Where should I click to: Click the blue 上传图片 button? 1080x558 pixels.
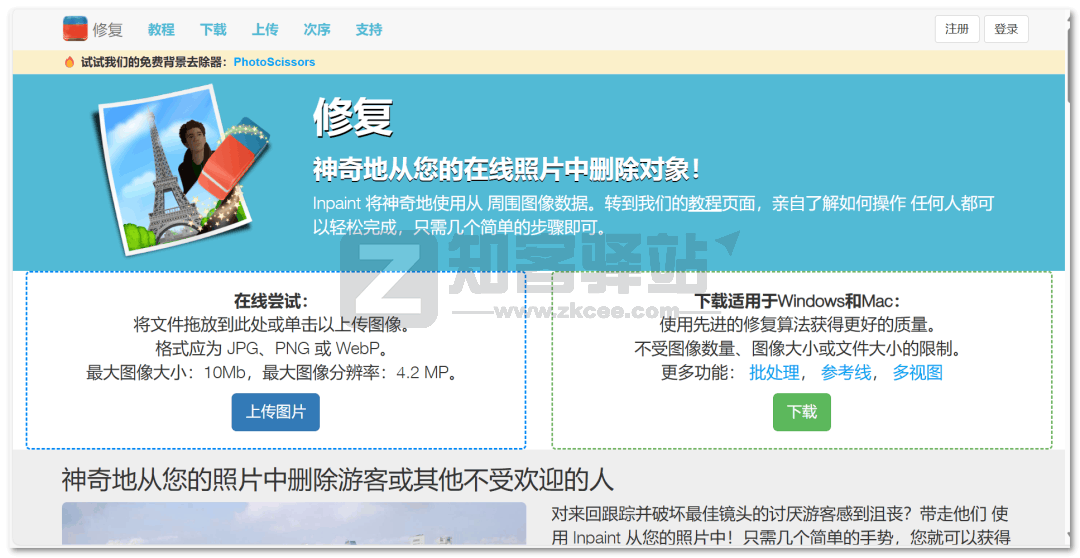point(276,412)
